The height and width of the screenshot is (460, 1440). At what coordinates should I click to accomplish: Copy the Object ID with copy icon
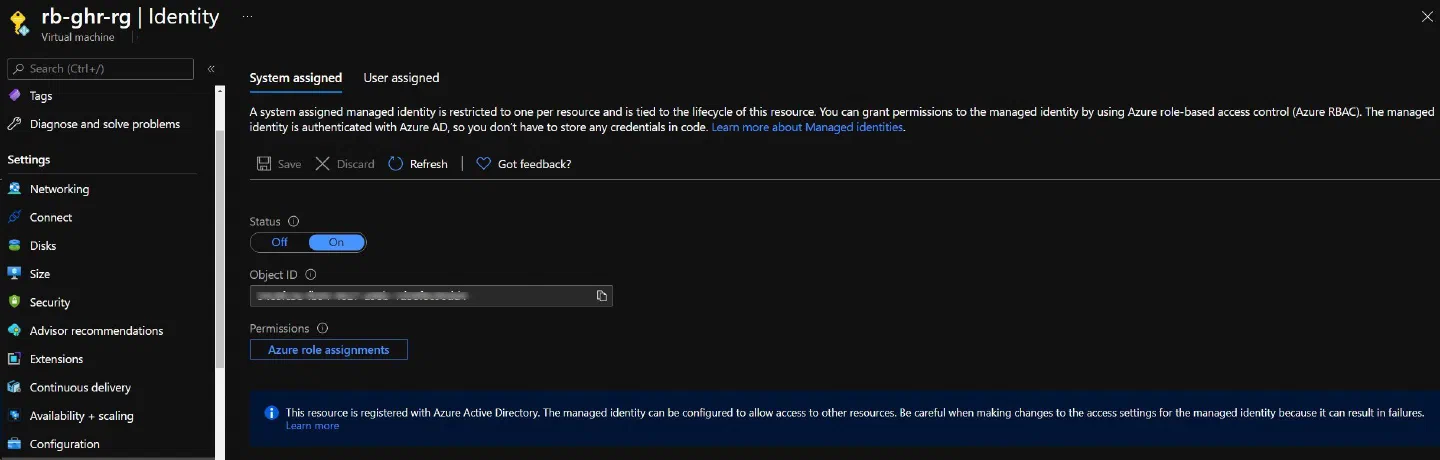tap(602, 296)
